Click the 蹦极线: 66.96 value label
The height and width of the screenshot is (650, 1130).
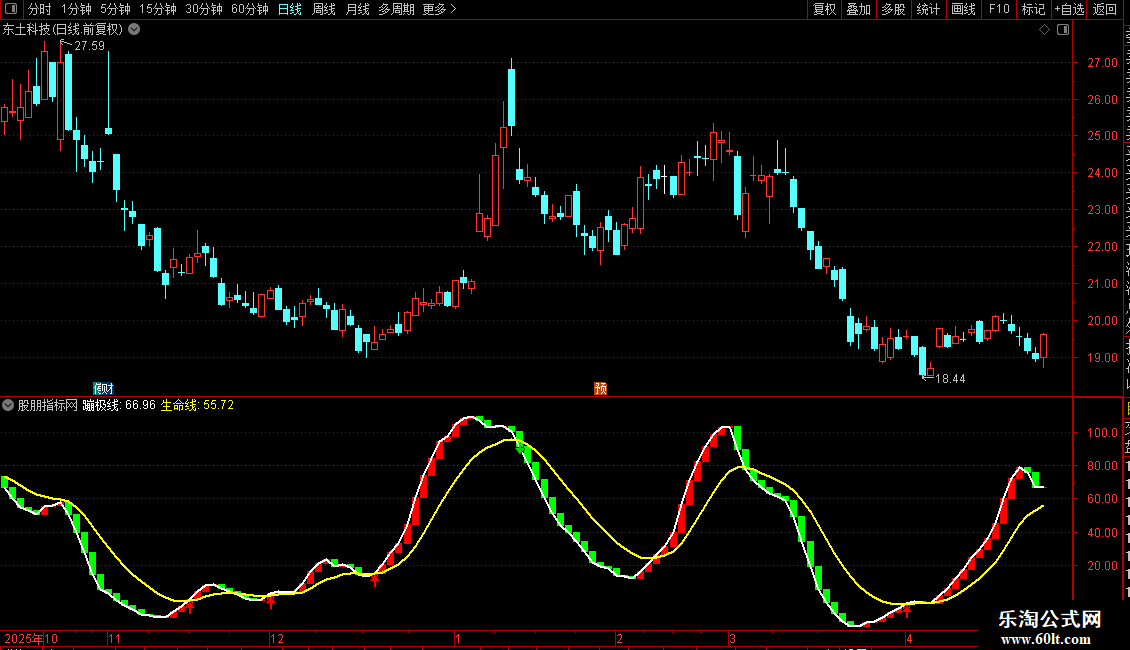tap(119, 405)
